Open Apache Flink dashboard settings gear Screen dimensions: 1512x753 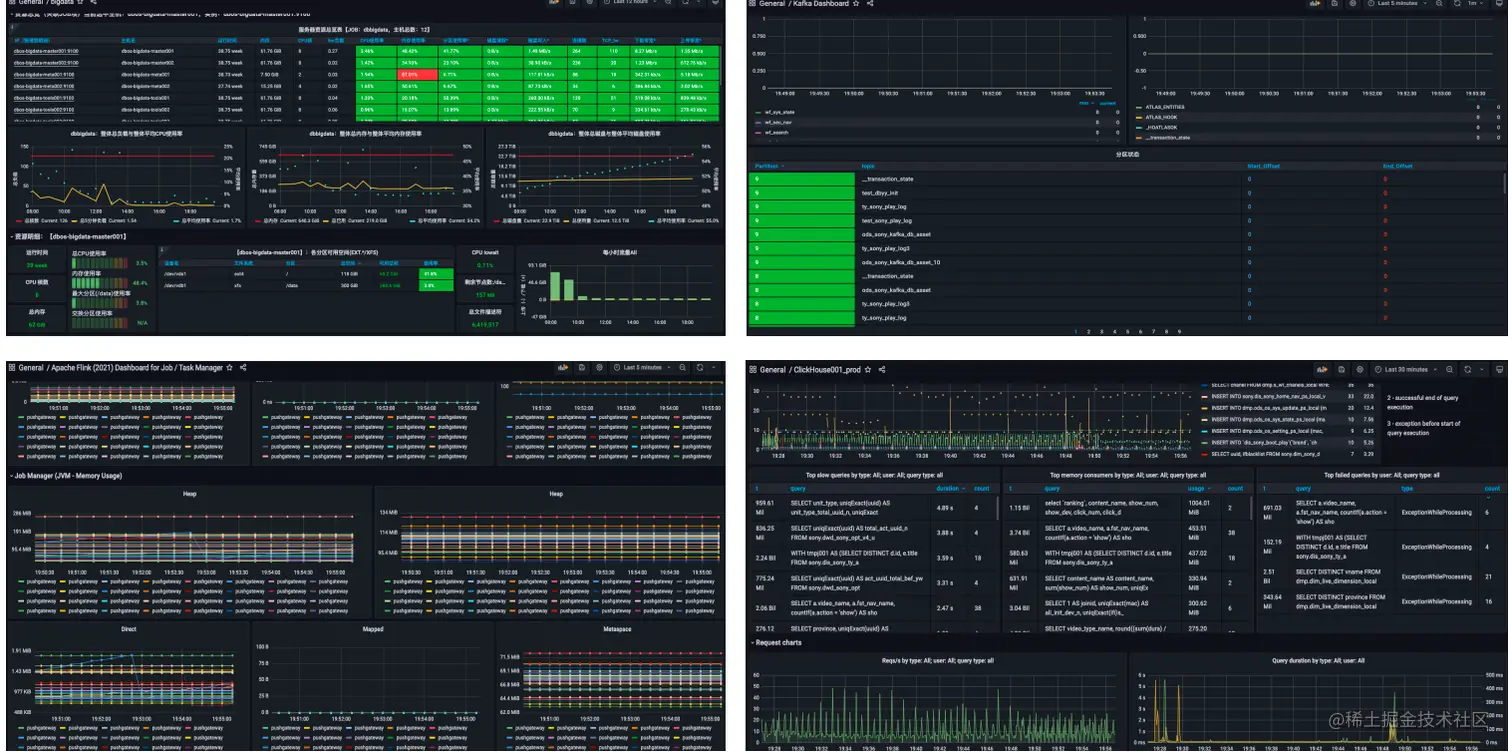point(599,368)
